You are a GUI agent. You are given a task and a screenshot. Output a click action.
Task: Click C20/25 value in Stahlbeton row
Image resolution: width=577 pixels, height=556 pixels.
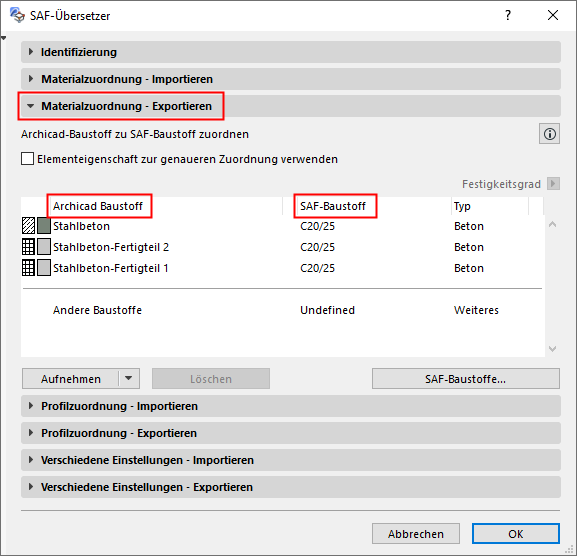pyautogui.click(x=318, y=226)
